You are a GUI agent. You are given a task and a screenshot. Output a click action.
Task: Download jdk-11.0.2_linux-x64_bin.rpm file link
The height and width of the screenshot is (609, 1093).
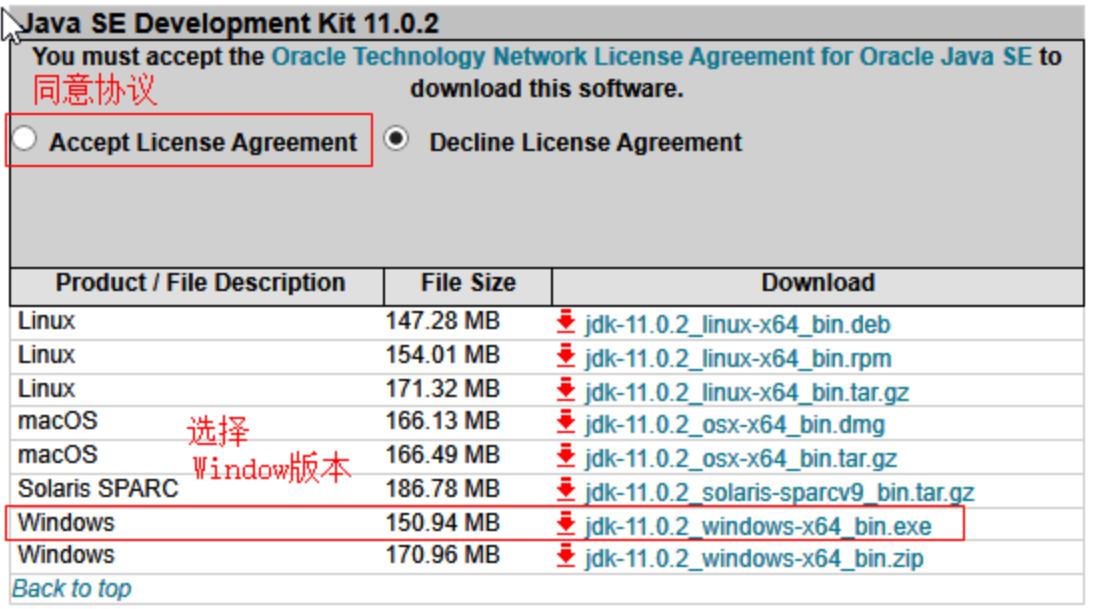click(736, 358)
